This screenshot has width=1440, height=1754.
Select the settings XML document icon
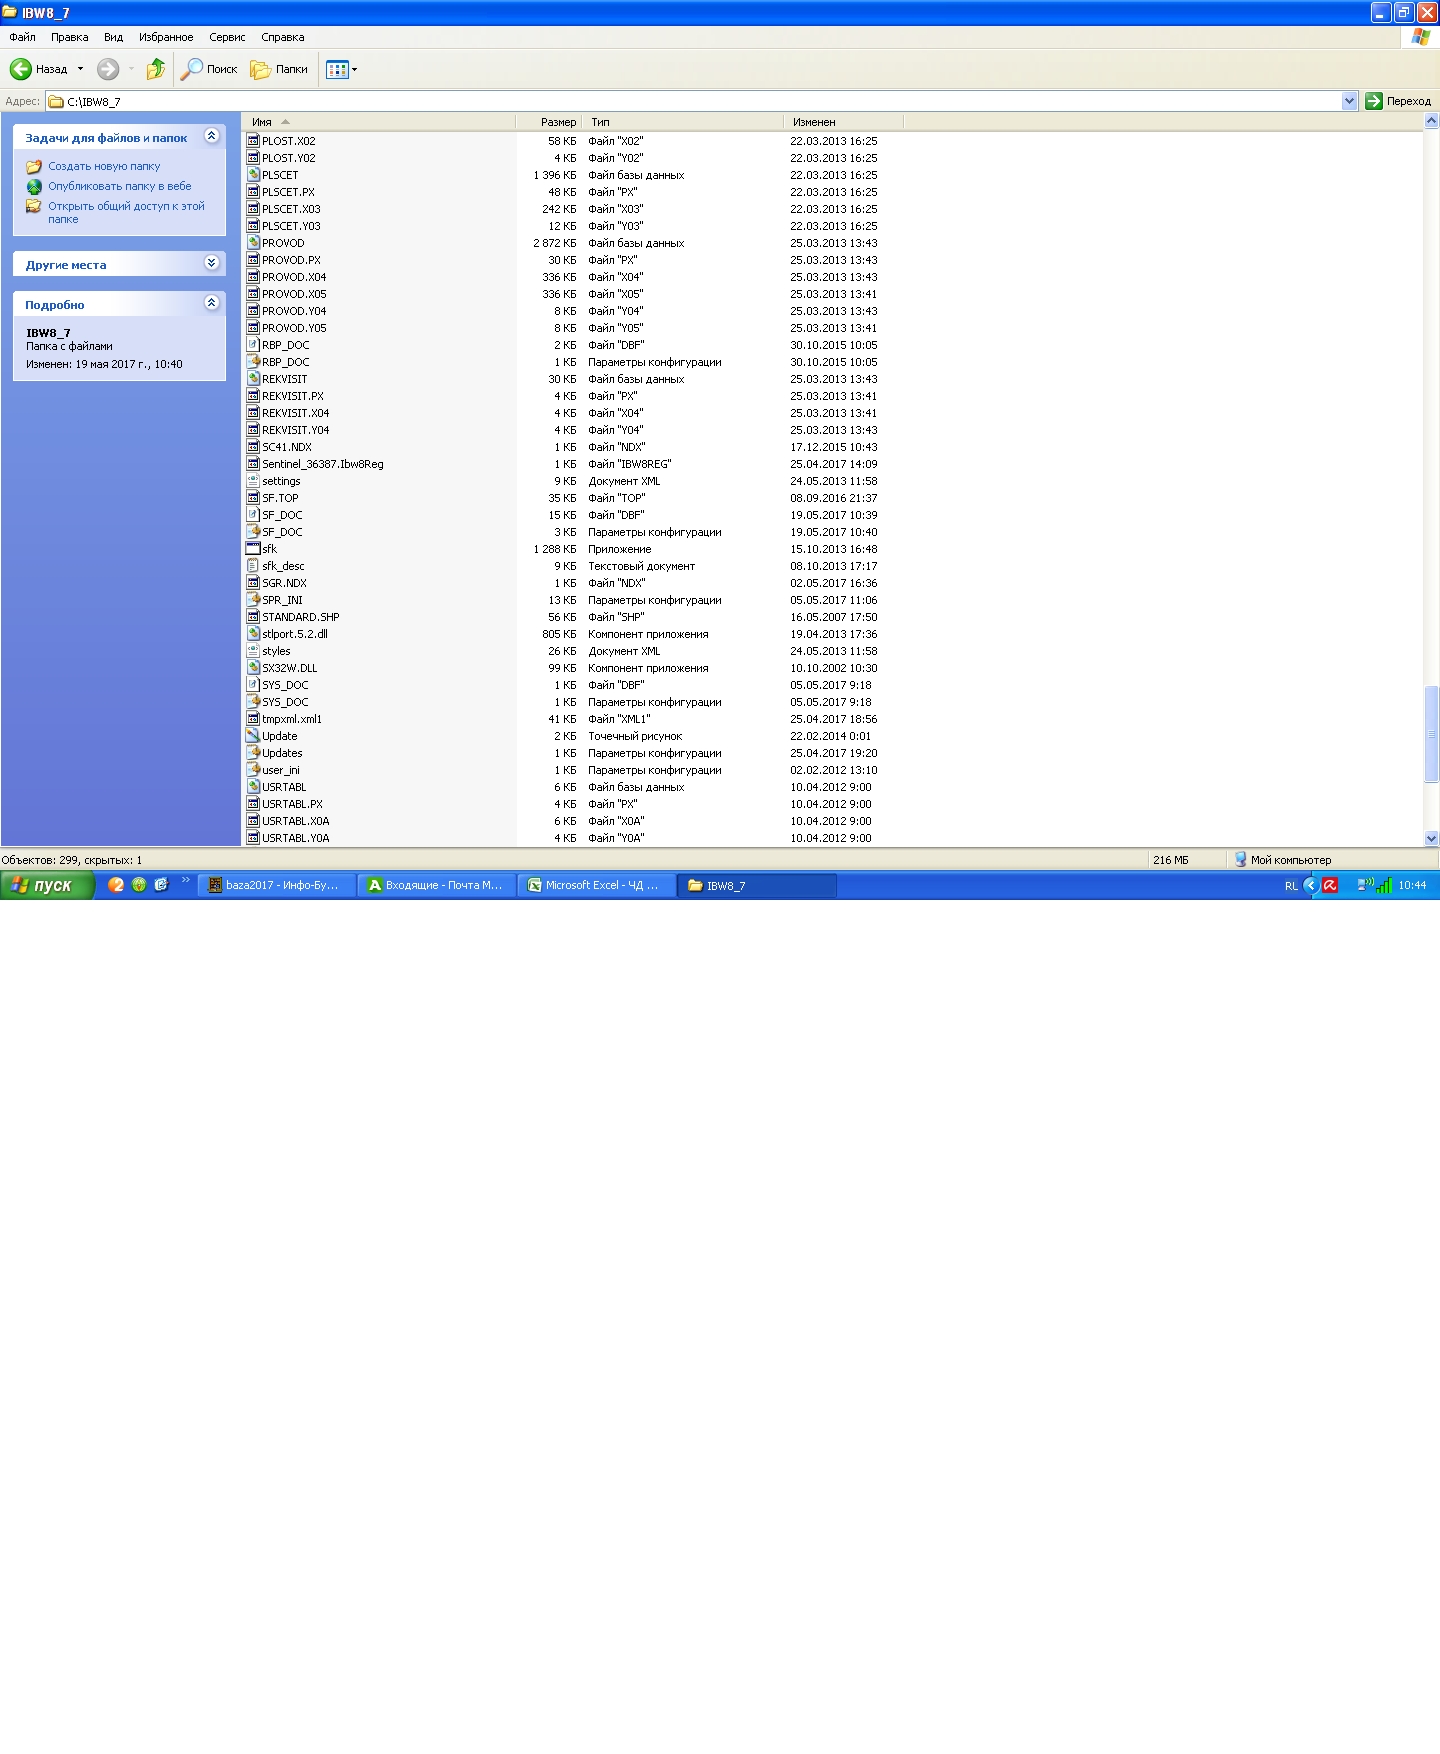[253, 481]
